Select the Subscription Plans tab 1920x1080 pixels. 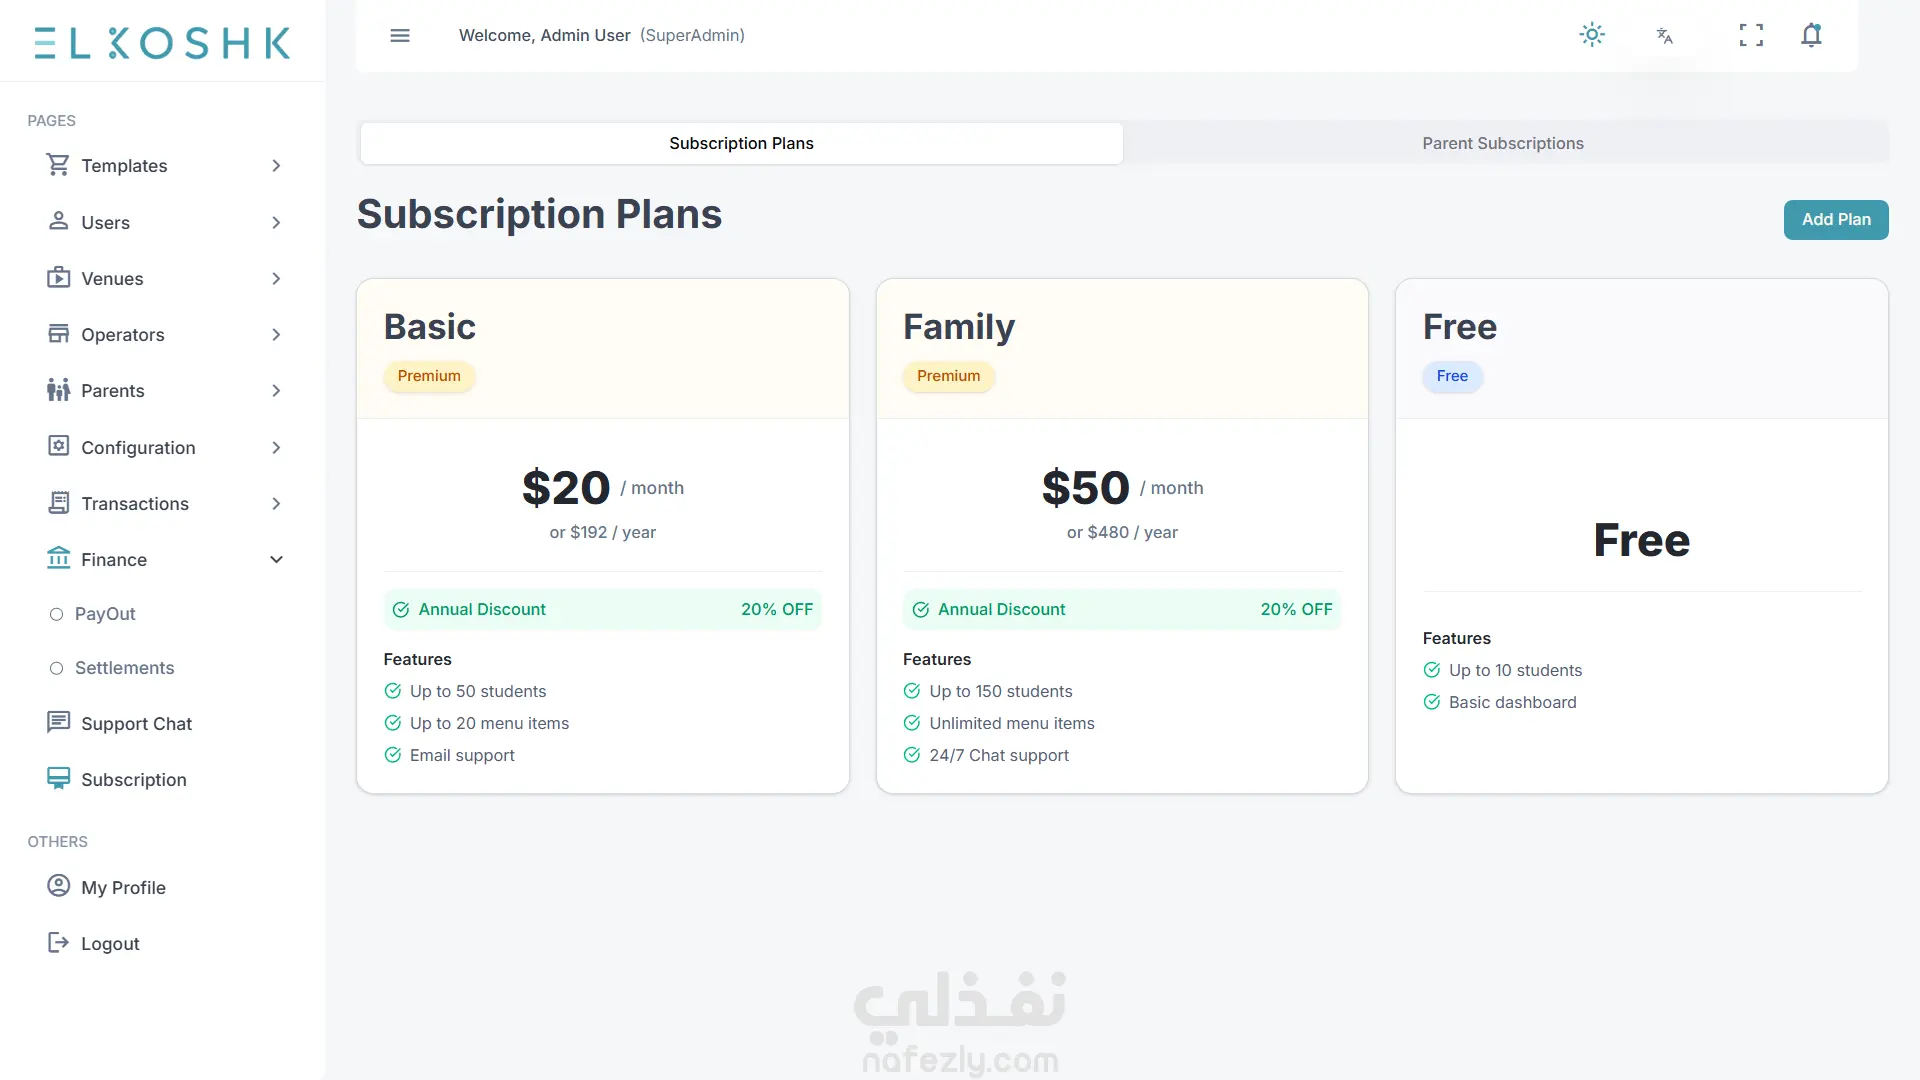(x=741, y=143)
